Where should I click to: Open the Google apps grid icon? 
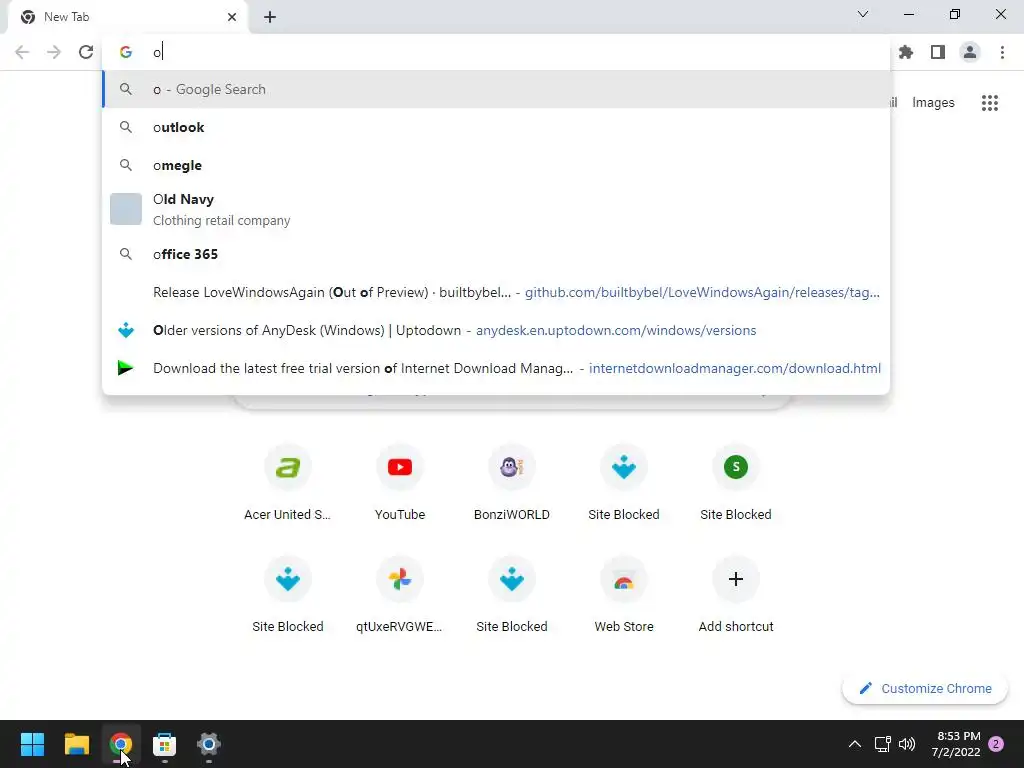click(990, 103)
